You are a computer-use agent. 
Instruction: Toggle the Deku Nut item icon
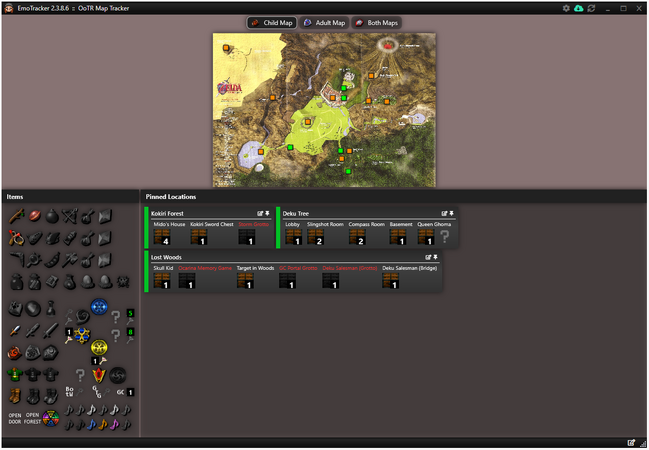(34, 217)
